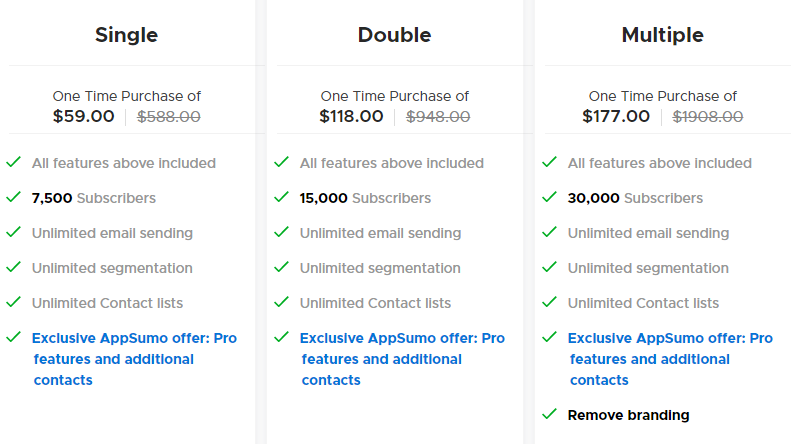
Task: Select the Single plan heading
Action: [x=127, y=35]
